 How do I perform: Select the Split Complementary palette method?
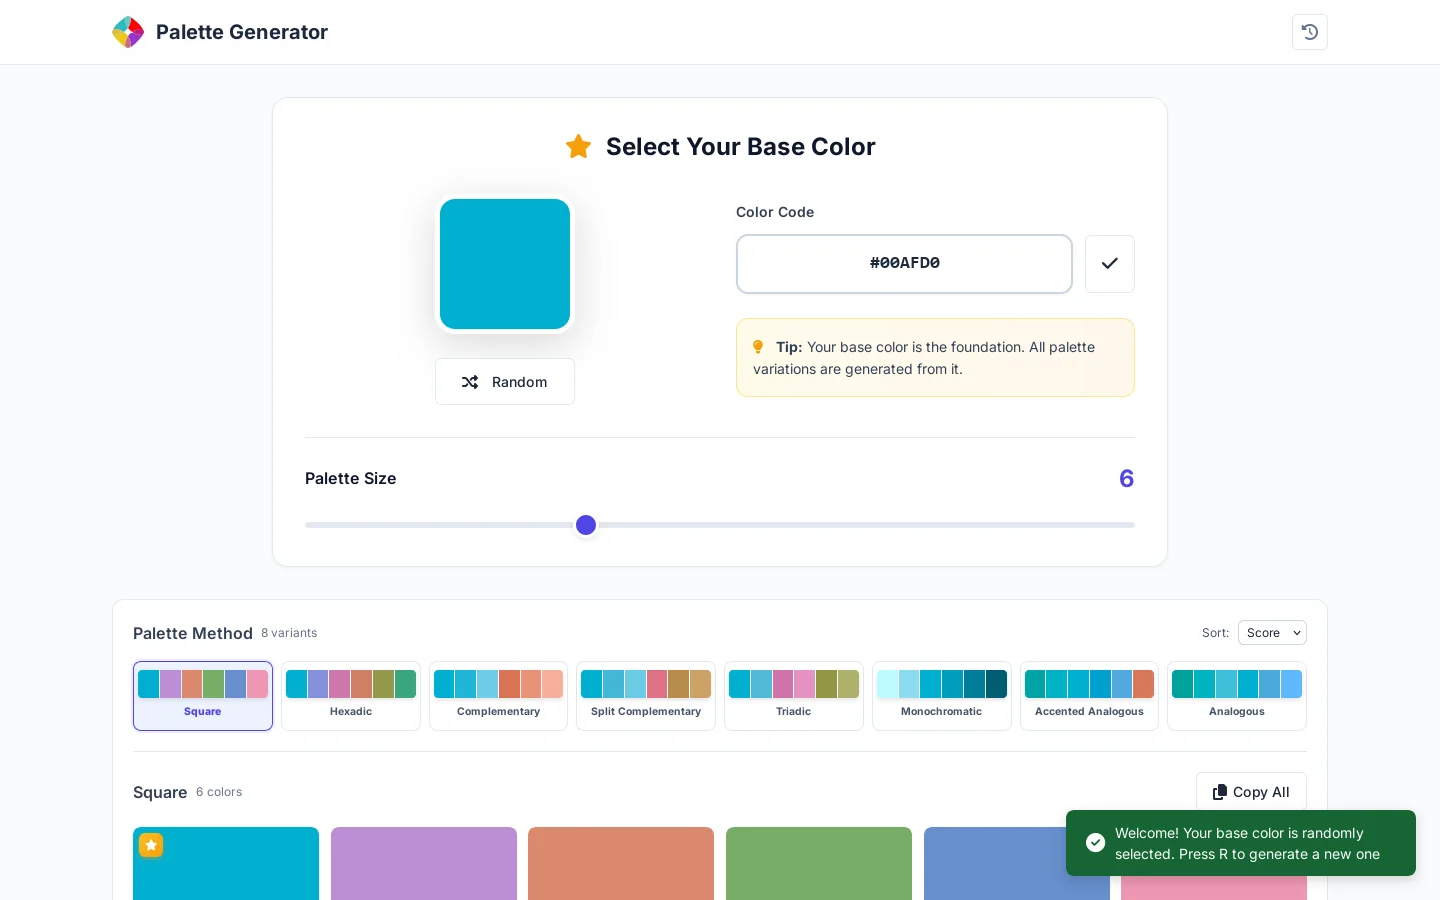646,696
